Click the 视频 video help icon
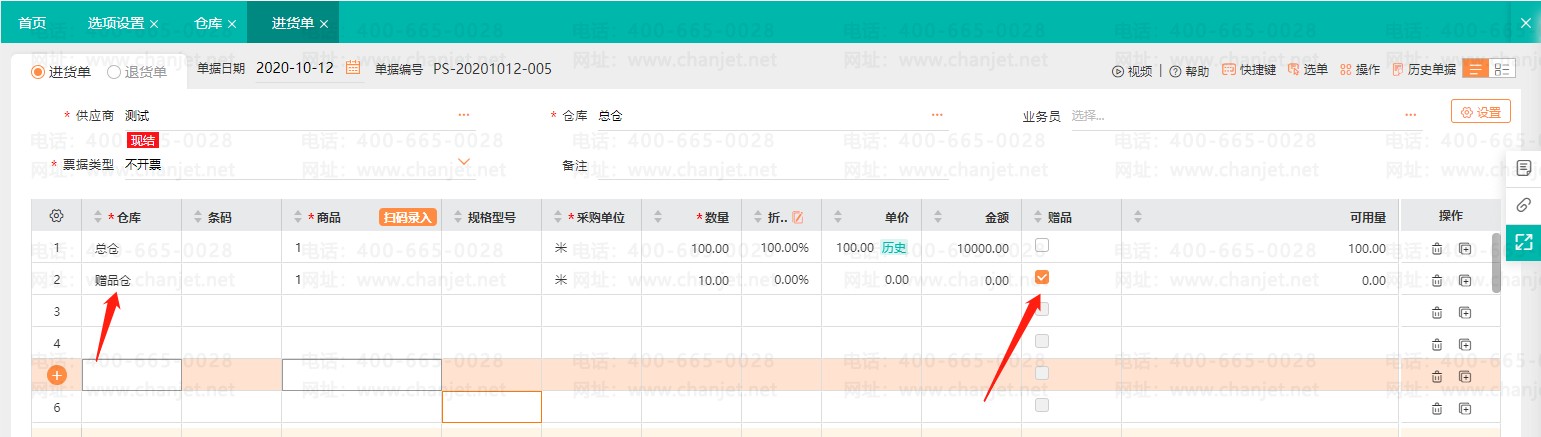This screenshot has height=437, width=1541. click(x=1132, y=71)
